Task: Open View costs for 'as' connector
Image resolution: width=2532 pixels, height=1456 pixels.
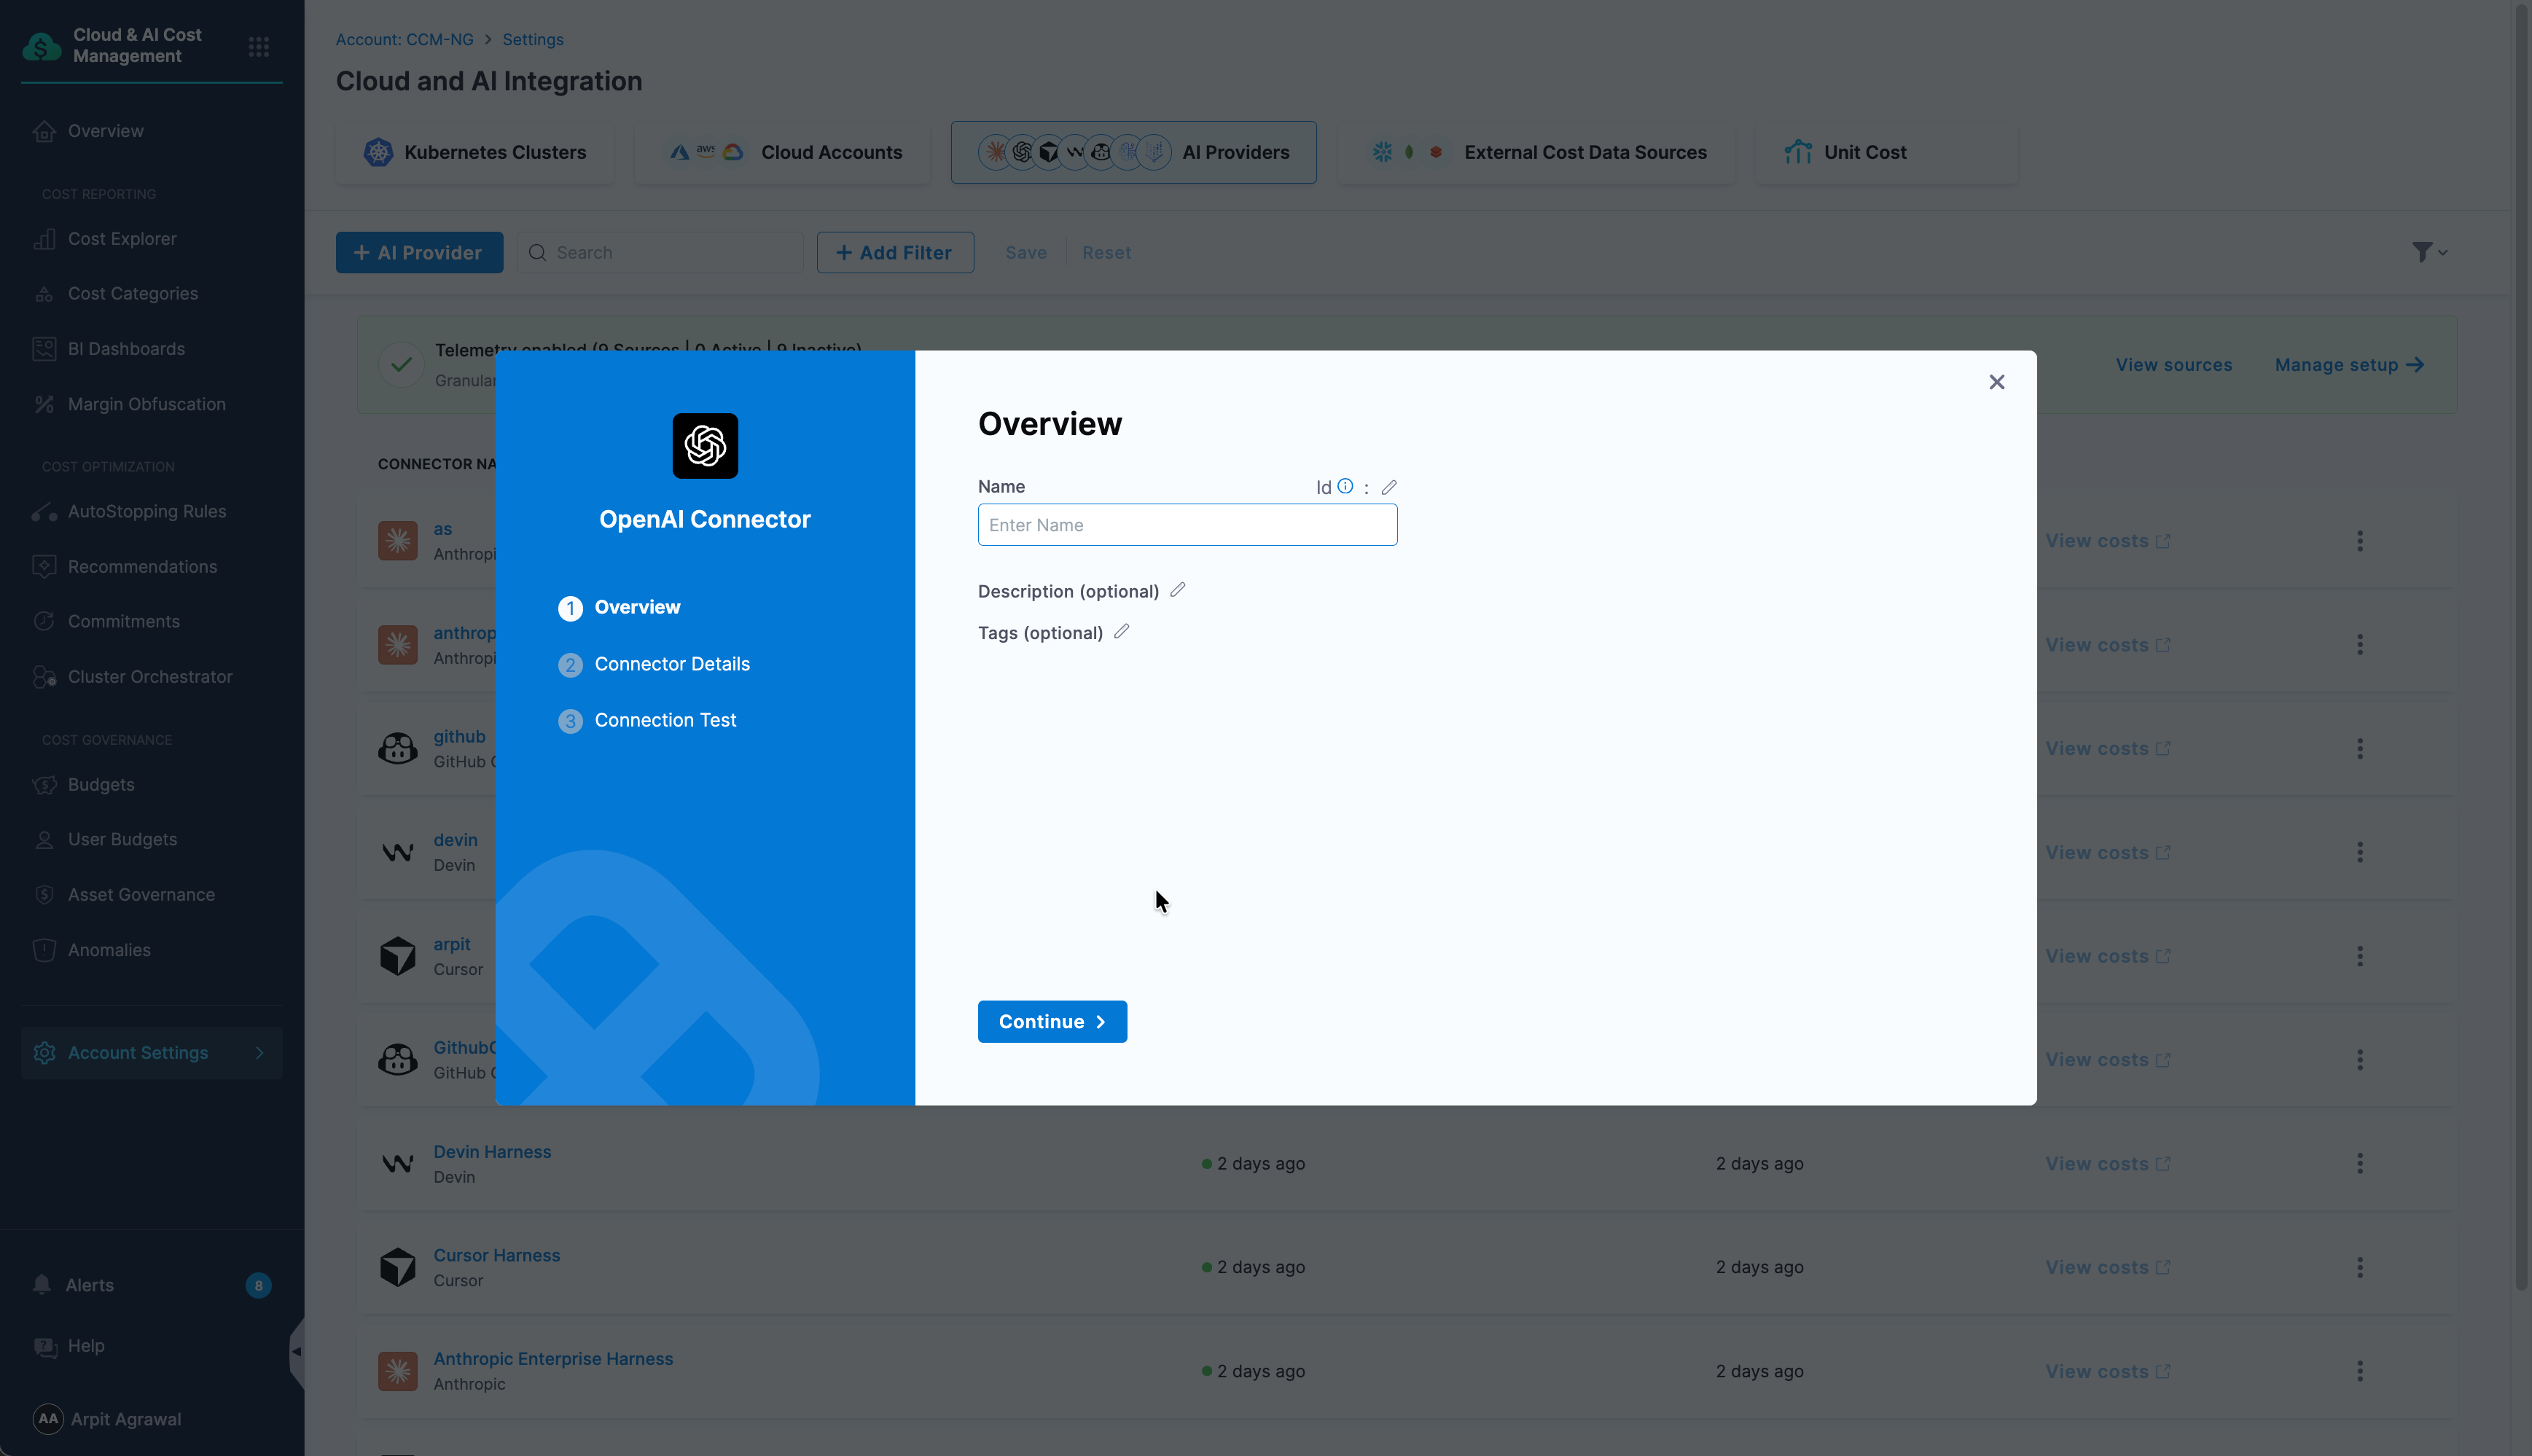Action: click(x=2107, y=541)
